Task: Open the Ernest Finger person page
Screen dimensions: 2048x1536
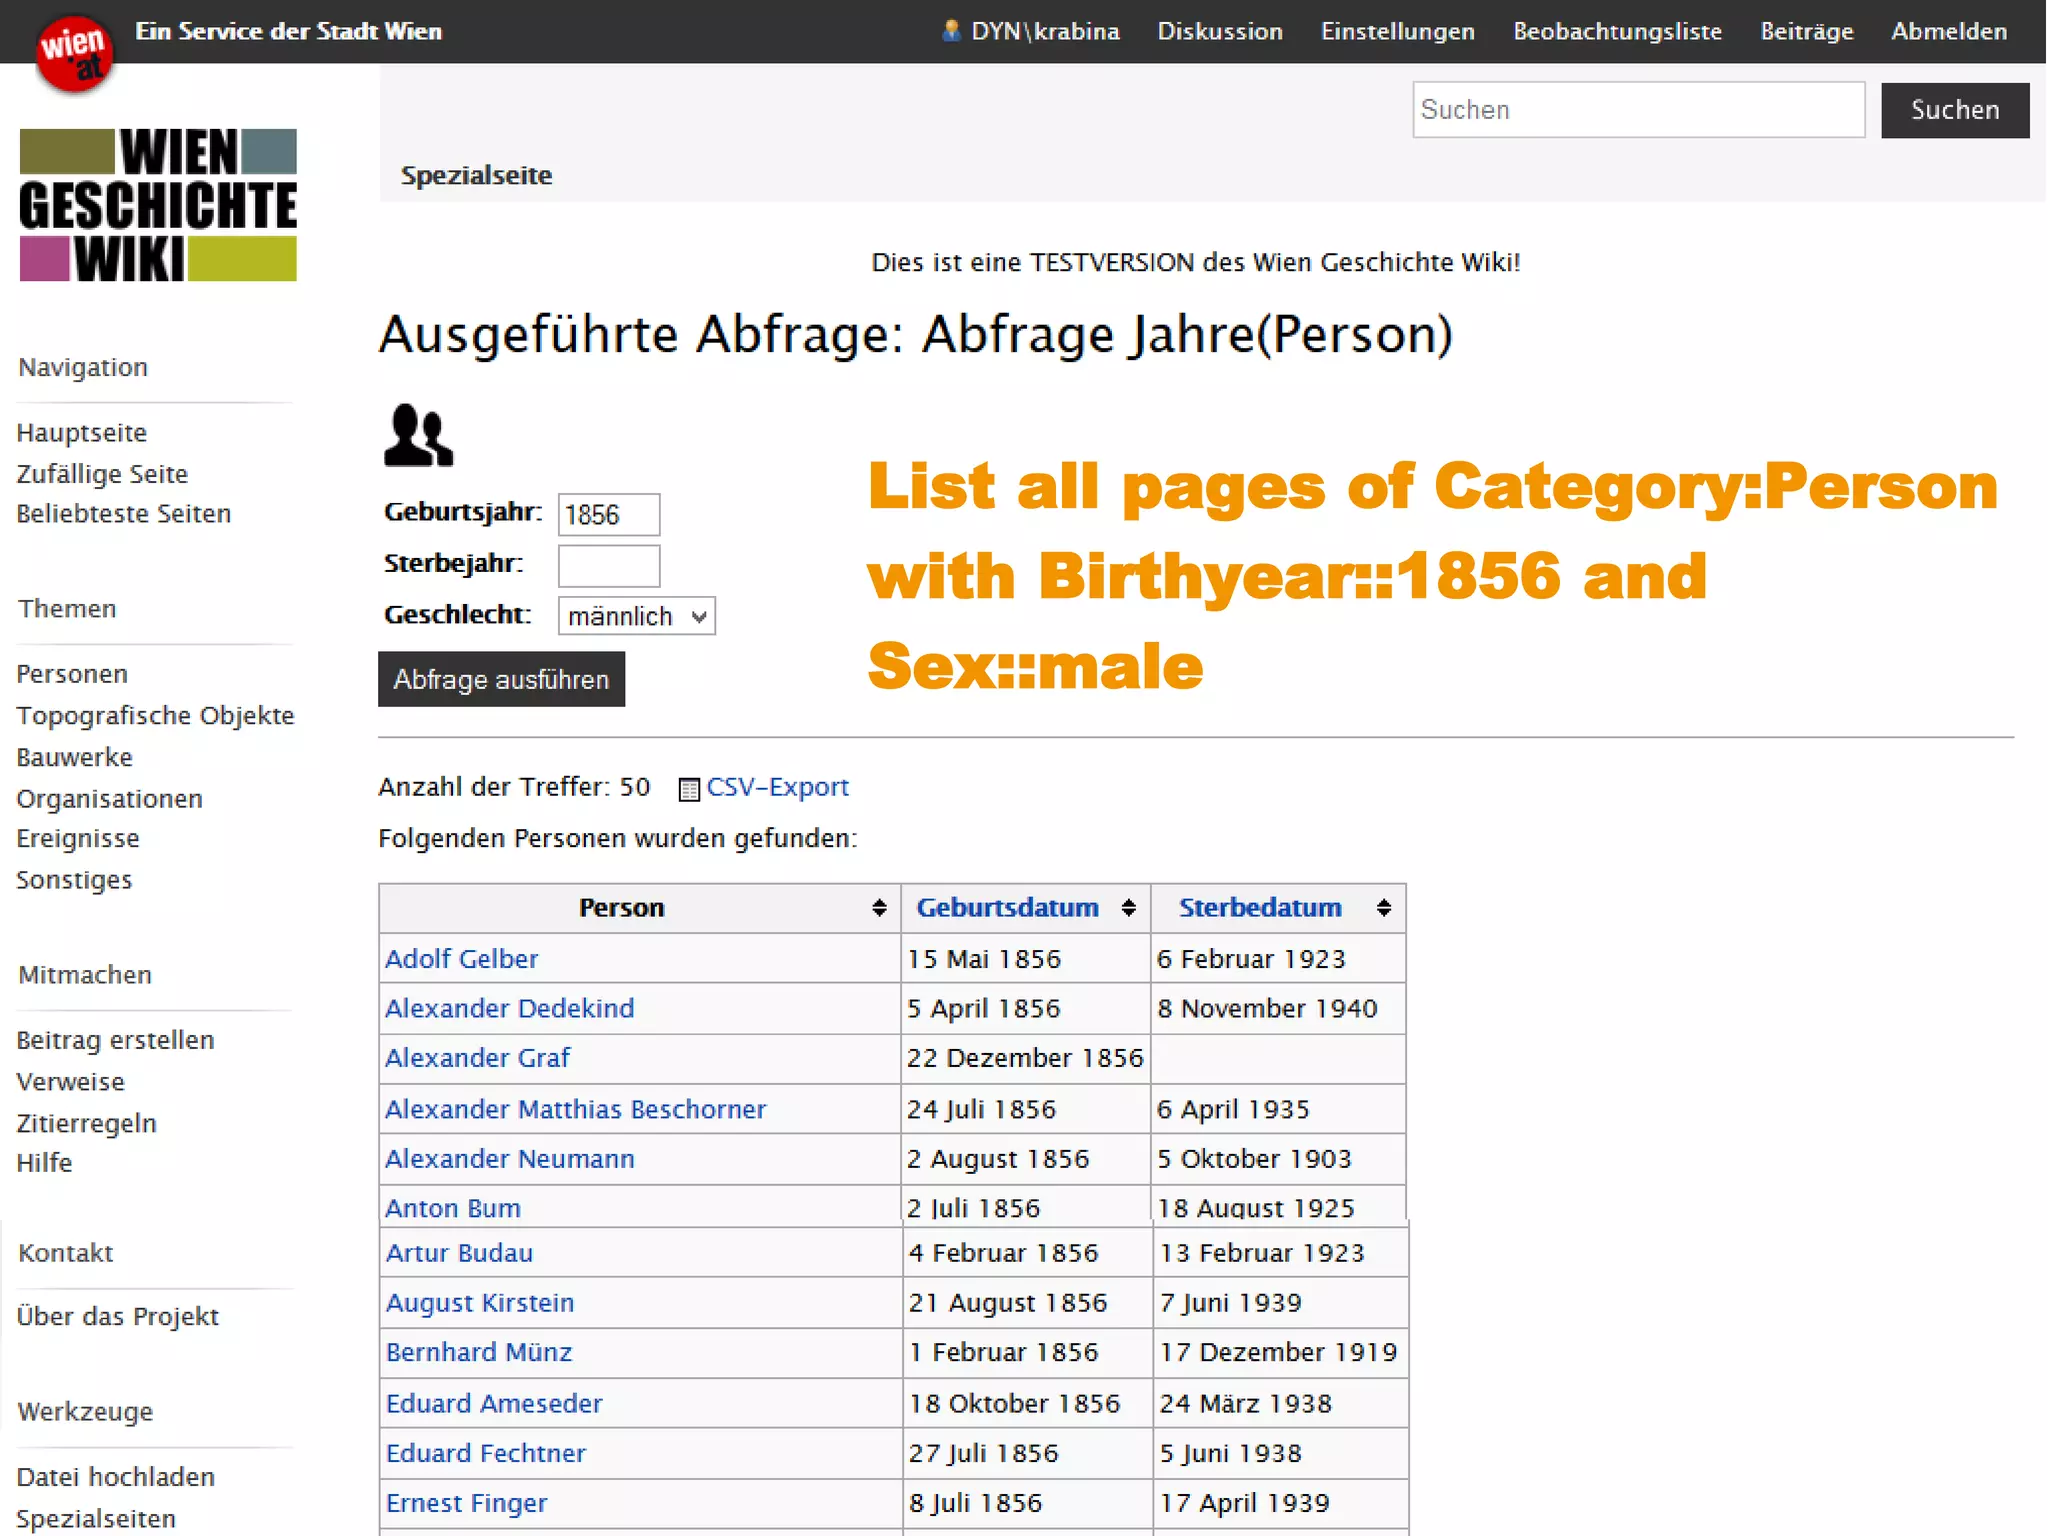Action: coord(467,1503)
